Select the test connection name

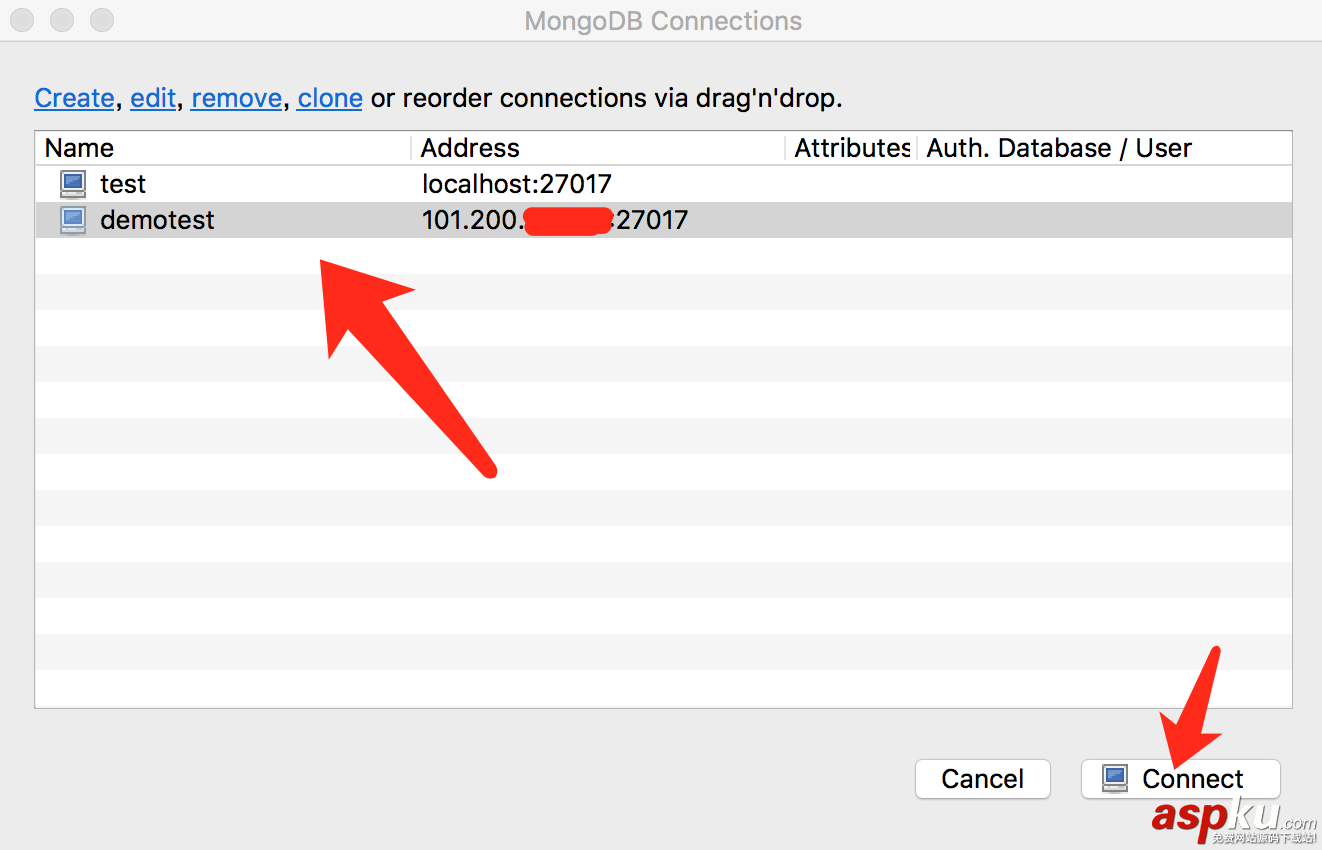(123, 184)
